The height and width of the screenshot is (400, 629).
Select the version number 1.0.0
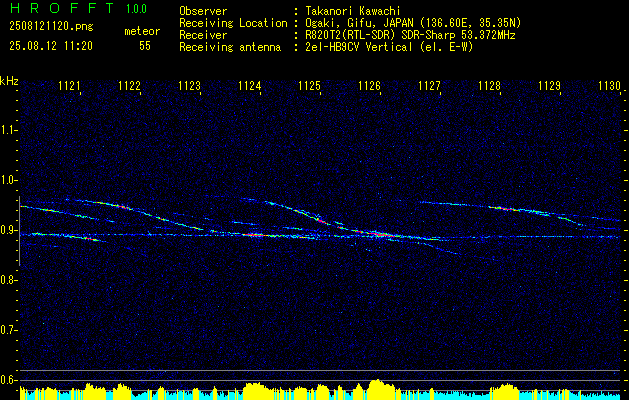(x=136, y=8)
